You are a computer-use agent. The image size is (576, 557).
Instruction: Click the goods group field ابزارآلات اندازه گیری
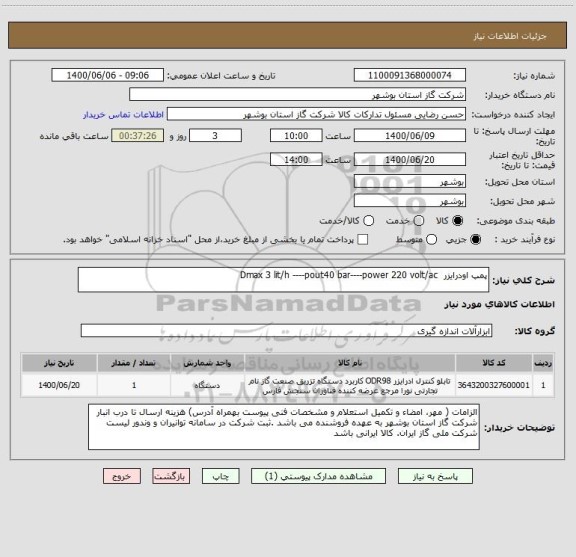(286, 331)
